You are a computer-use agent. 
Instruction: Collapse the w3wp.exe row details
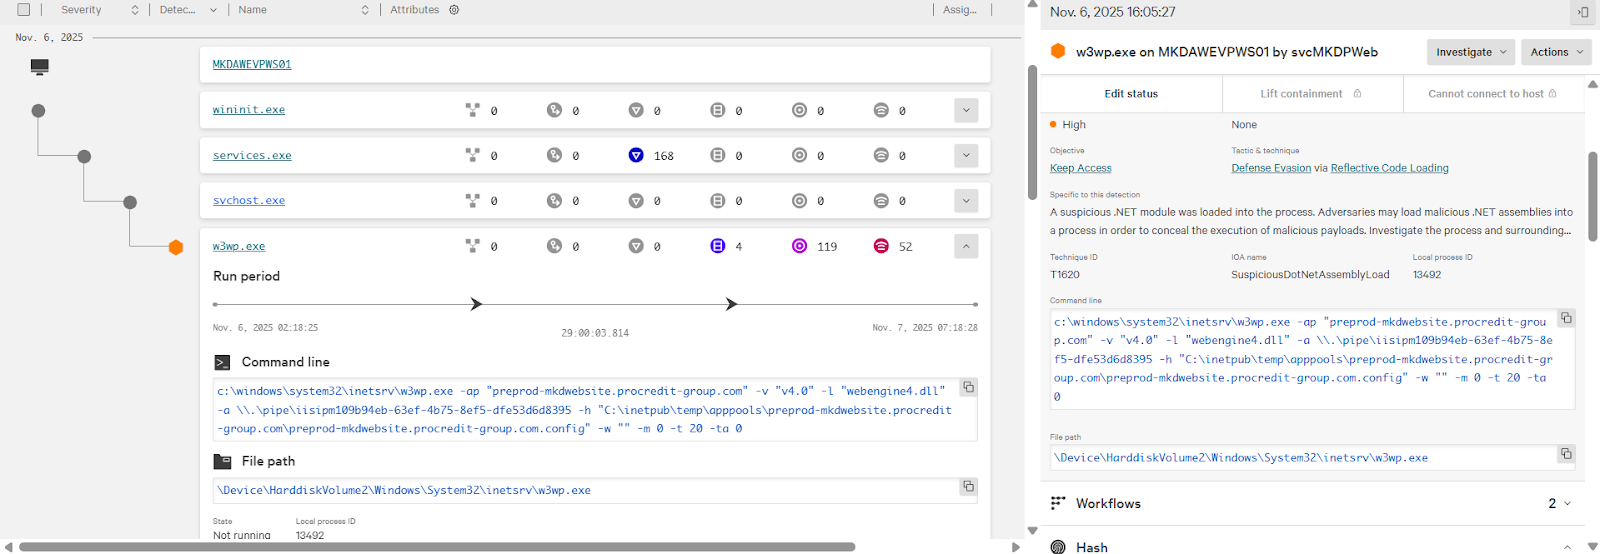click(966, 246)
